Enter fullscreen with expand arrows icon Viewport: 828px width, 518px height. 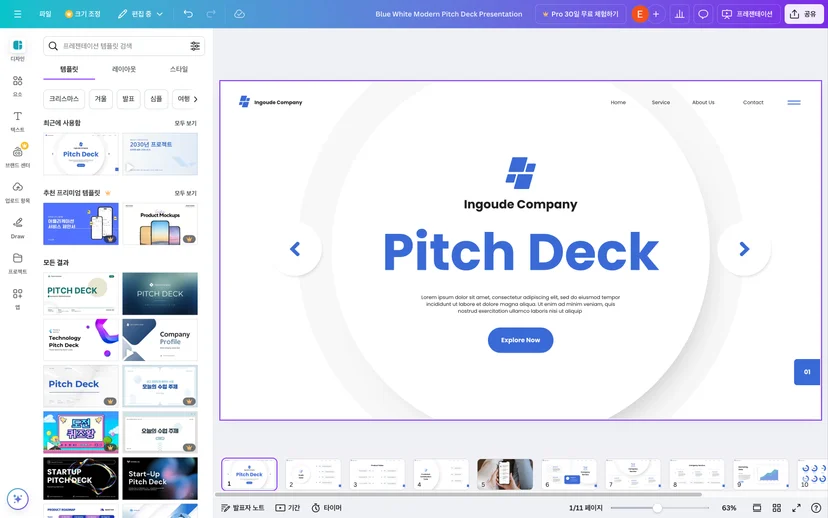pyautogui.click(x=796, y=507)
